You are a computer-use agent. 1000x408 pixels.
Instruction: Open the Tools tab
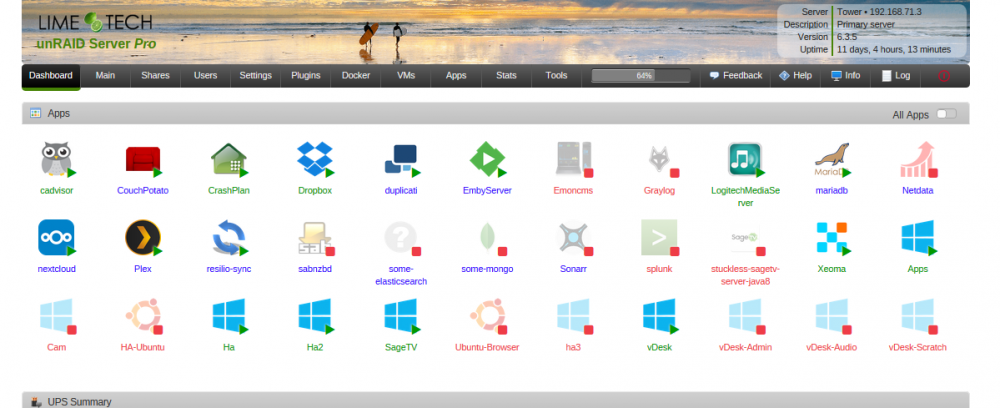point(556,75)
